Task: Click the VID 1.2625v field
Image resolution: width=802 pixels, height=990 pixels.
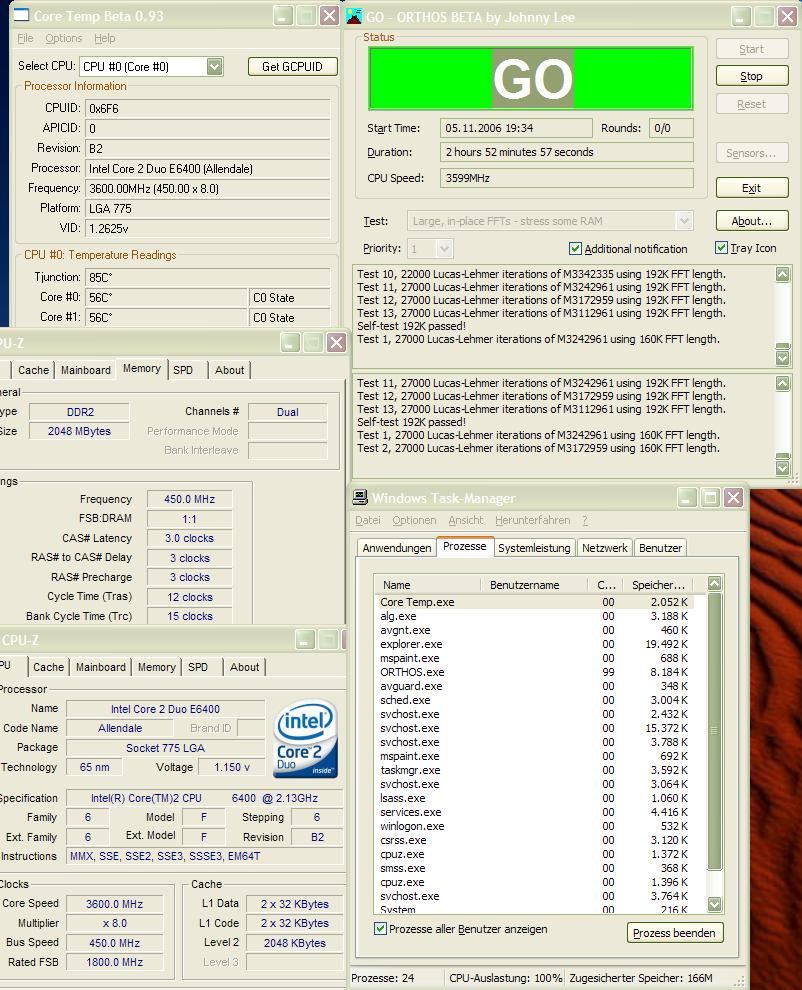Action: pyautogui.click(x=207, y=228)
